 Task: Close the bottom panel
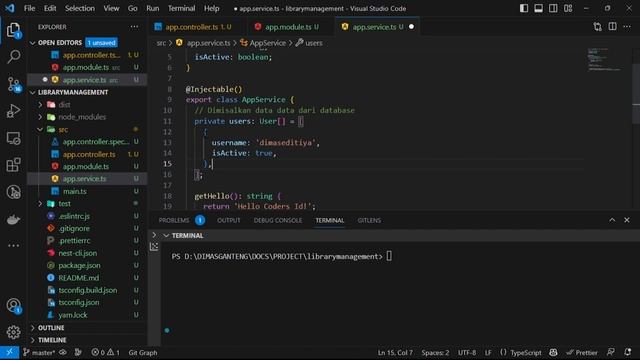(627, 220)
